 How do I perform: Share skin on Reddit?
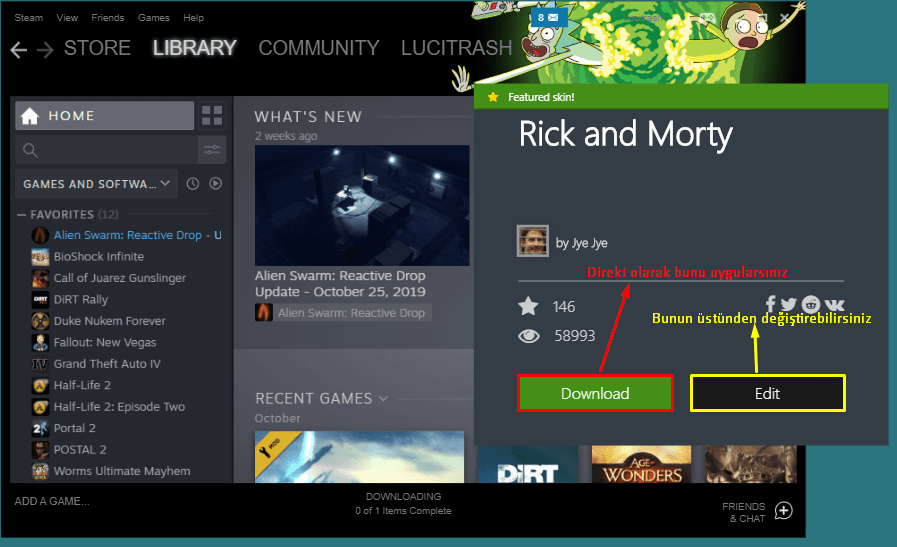tap(811, 304)
